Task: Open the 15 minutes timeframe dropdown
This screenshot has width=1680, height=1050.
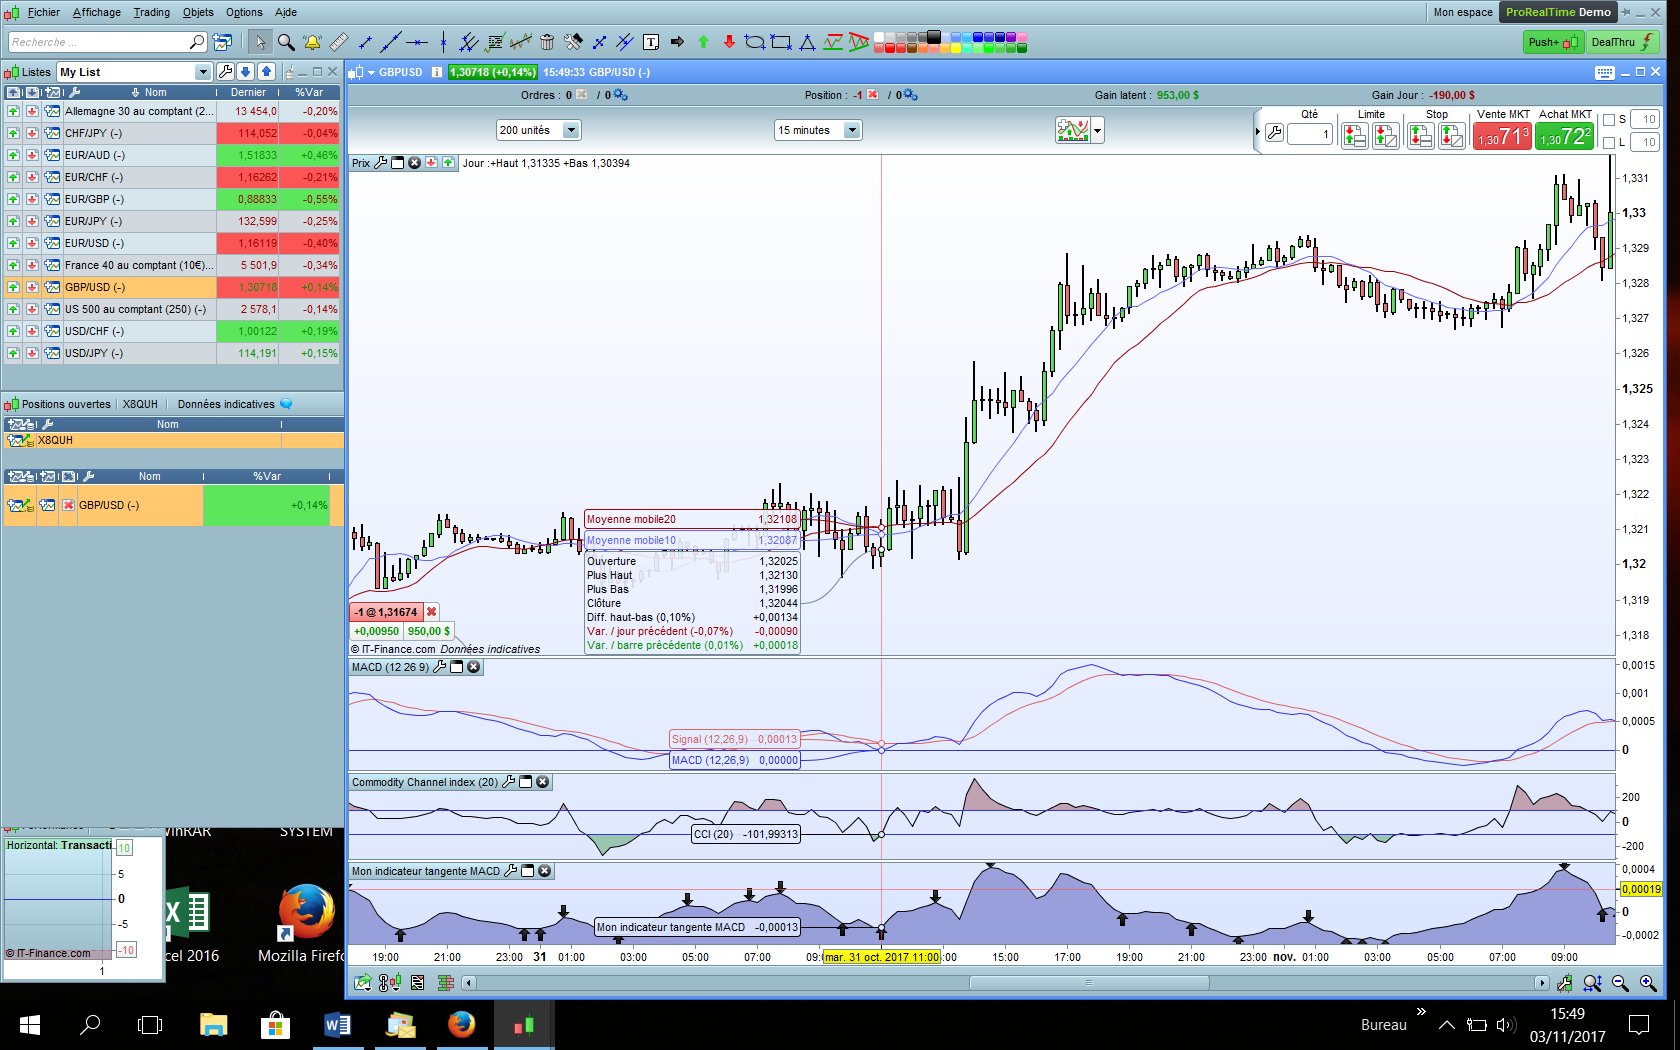Action: pyautogui.click(x=852, y=130)
